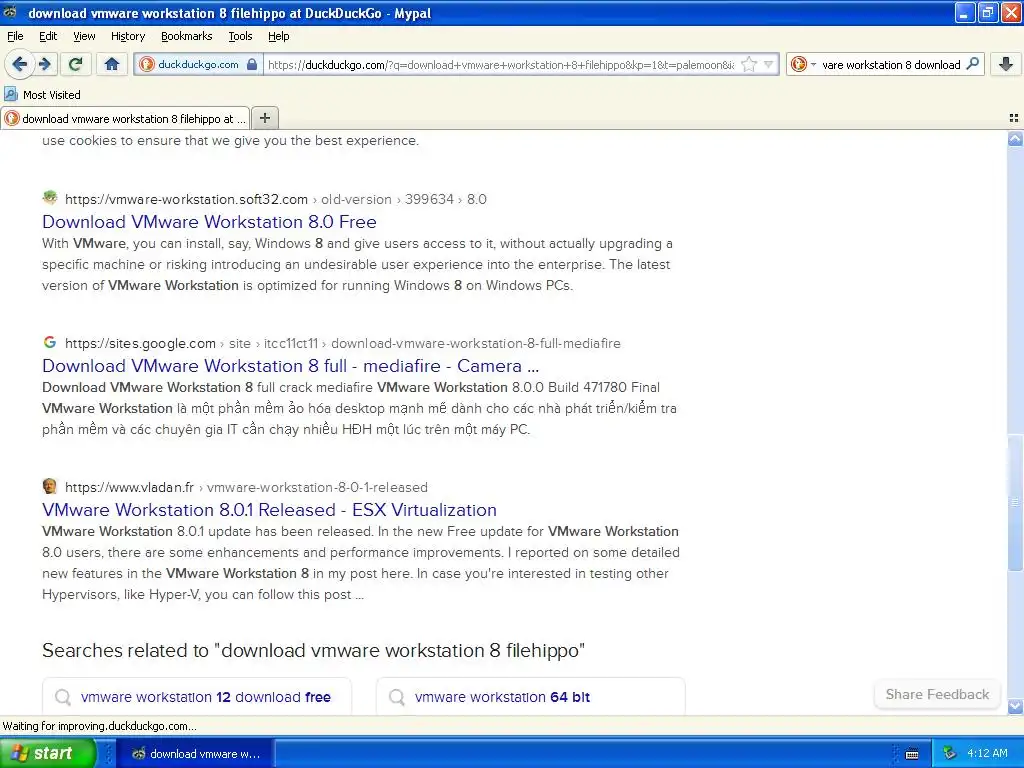Go forward with the Forward arrow button
Viewport: 1024px width, 768px height.
44,64
